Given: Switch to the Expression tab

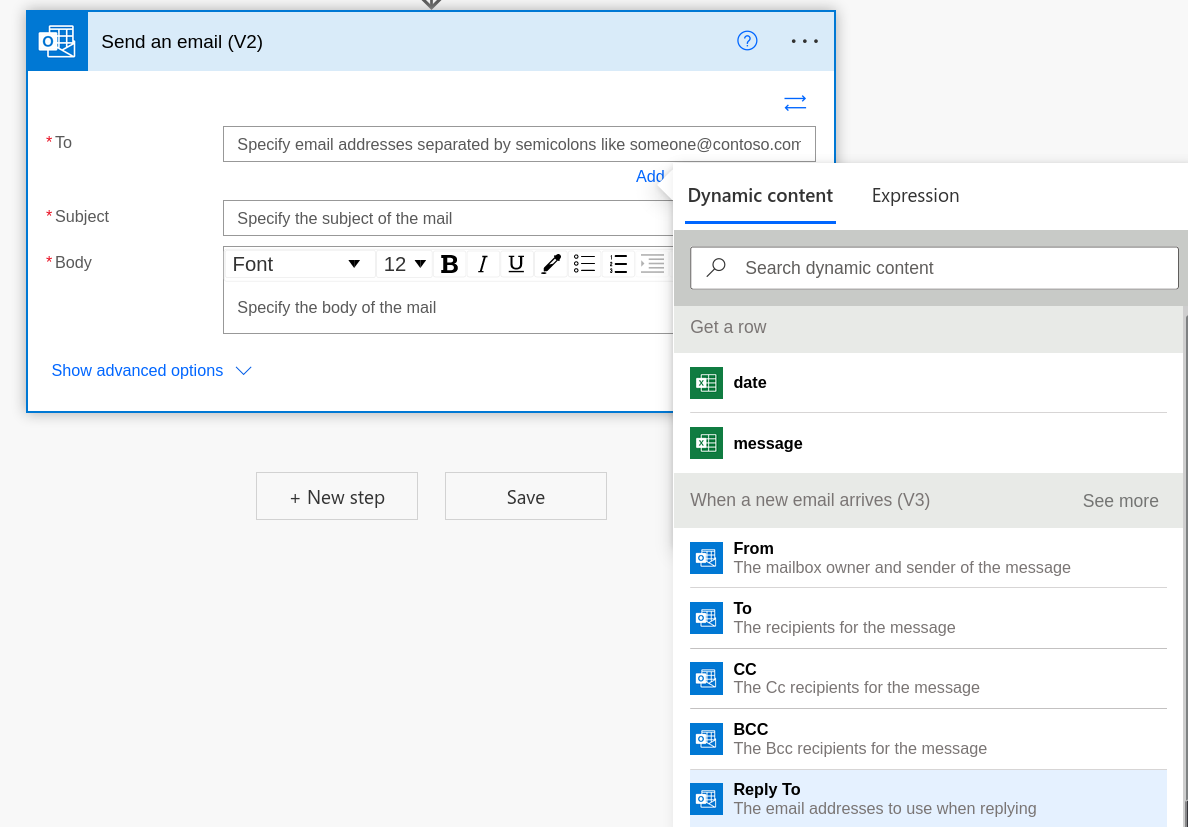Looking at the screenshot, I should (x=915, y=196).
